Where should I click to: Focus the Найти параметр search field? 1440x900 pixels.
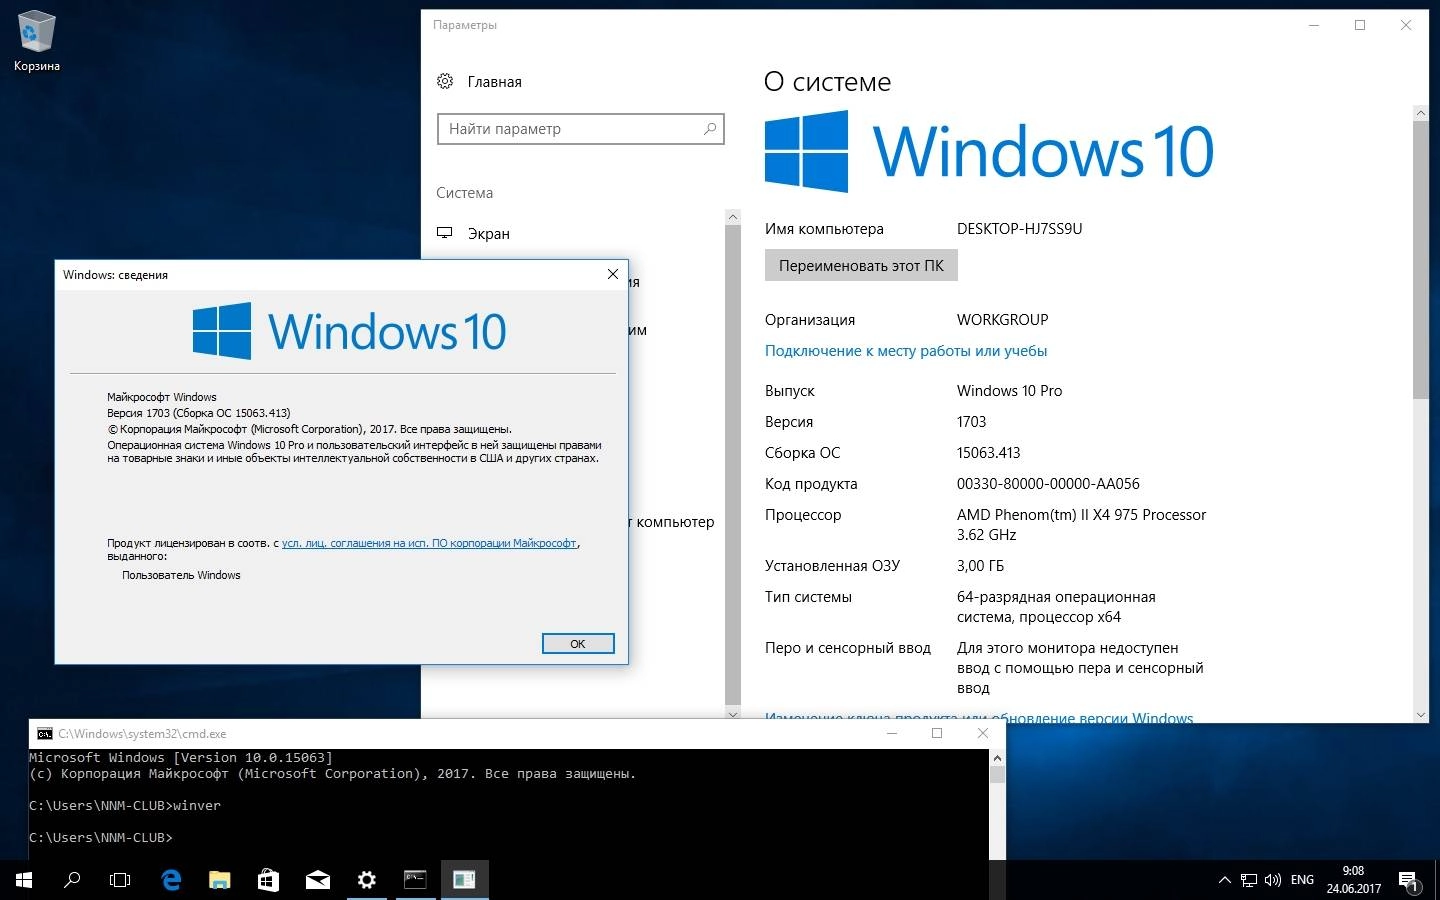point(580,129)
